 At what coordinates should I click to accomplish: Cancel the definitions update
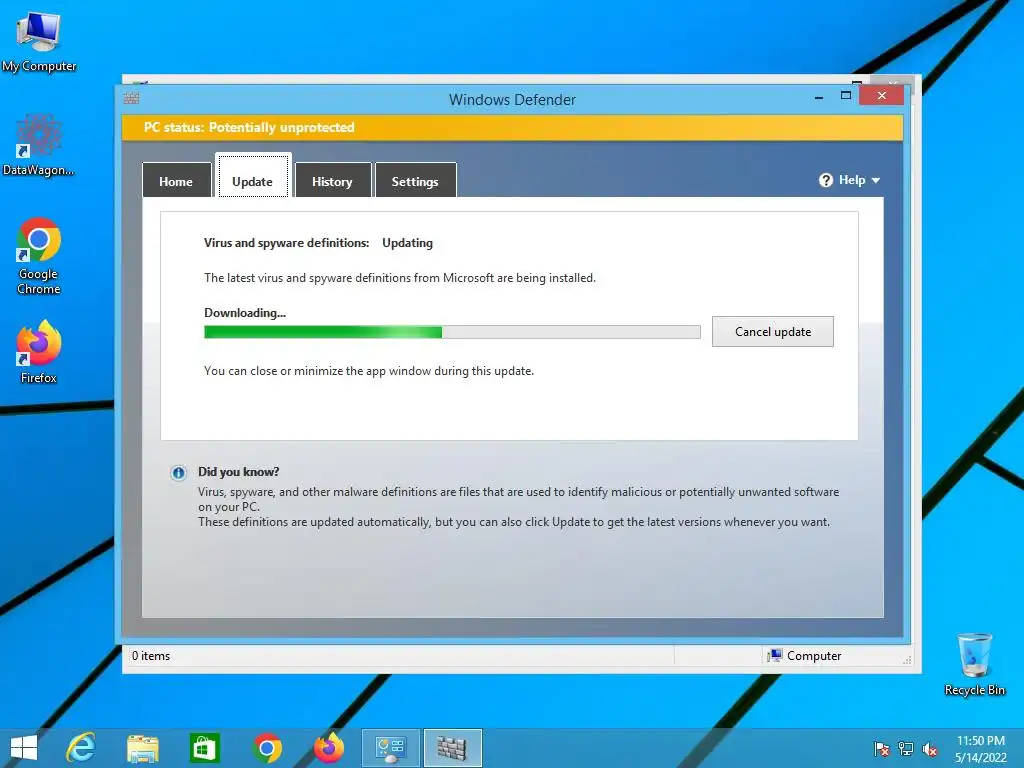(x=773, y=332)
